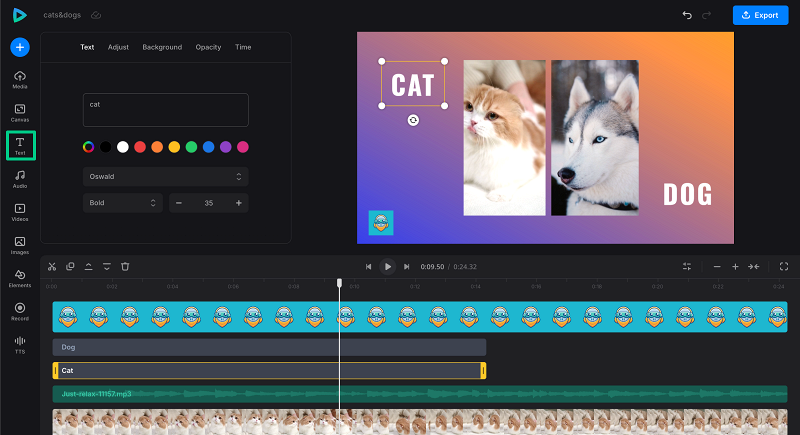Zoom out the timeline
This screenshot has width=800, height=435.
click(717, 267)
